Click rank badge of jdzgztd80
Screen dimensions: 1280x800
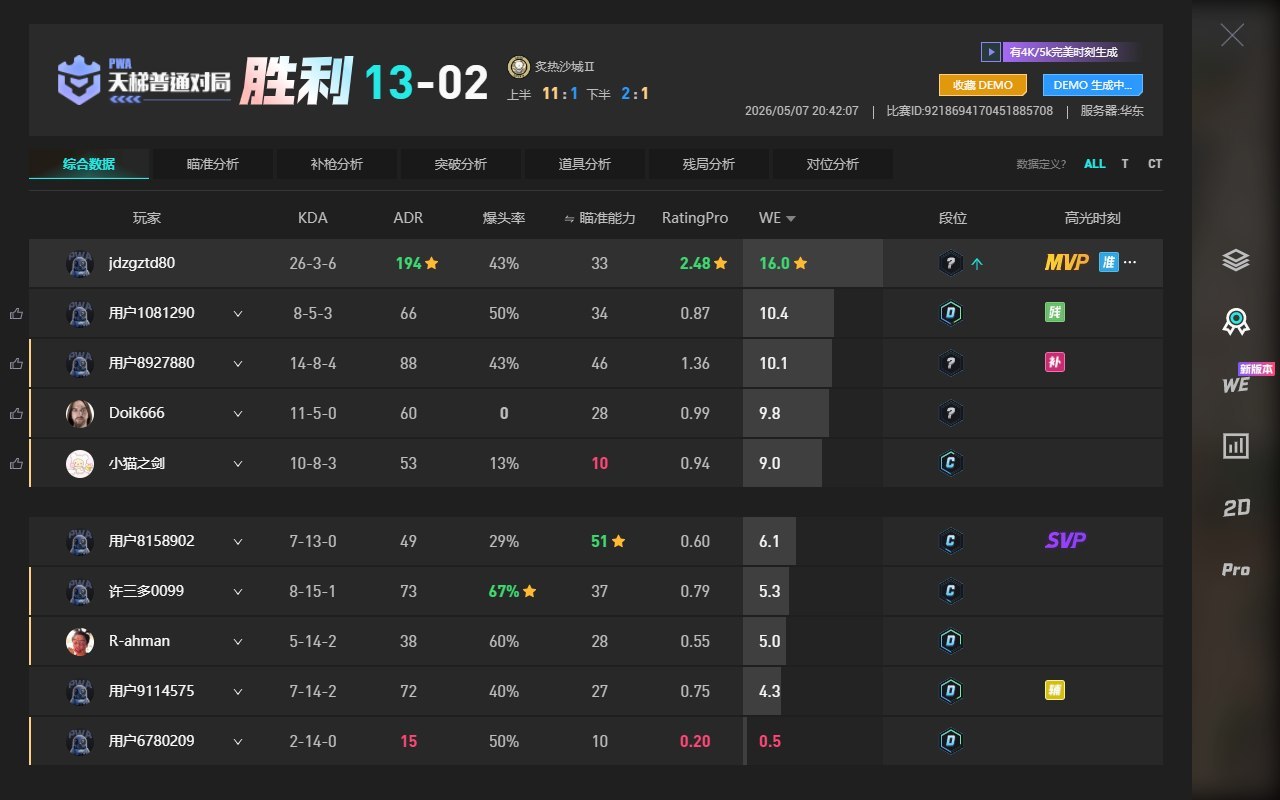coord(950,263)
